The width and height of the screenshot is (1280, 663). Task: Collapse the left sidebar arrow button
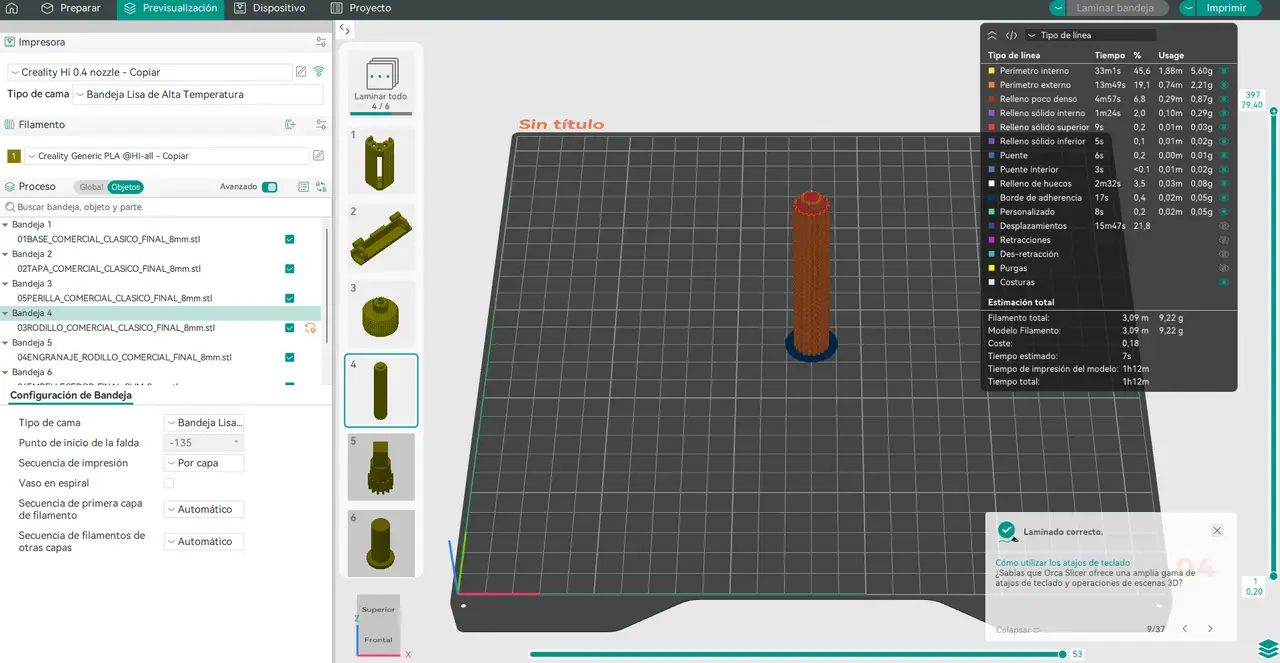[x=344, y=30]
